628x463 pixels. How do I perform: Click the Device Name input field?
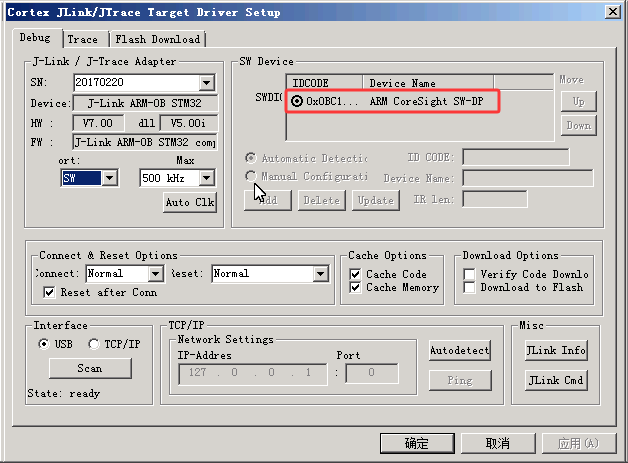point(527,178)
